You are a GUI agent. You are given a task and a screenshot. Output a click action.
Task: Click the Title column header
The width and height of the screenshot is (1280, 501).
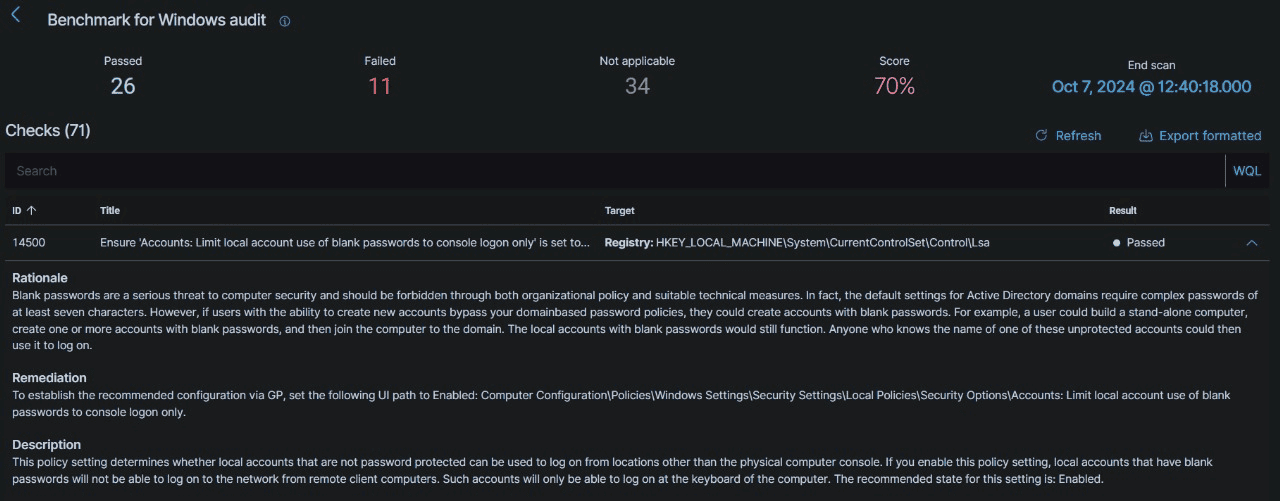110,210
